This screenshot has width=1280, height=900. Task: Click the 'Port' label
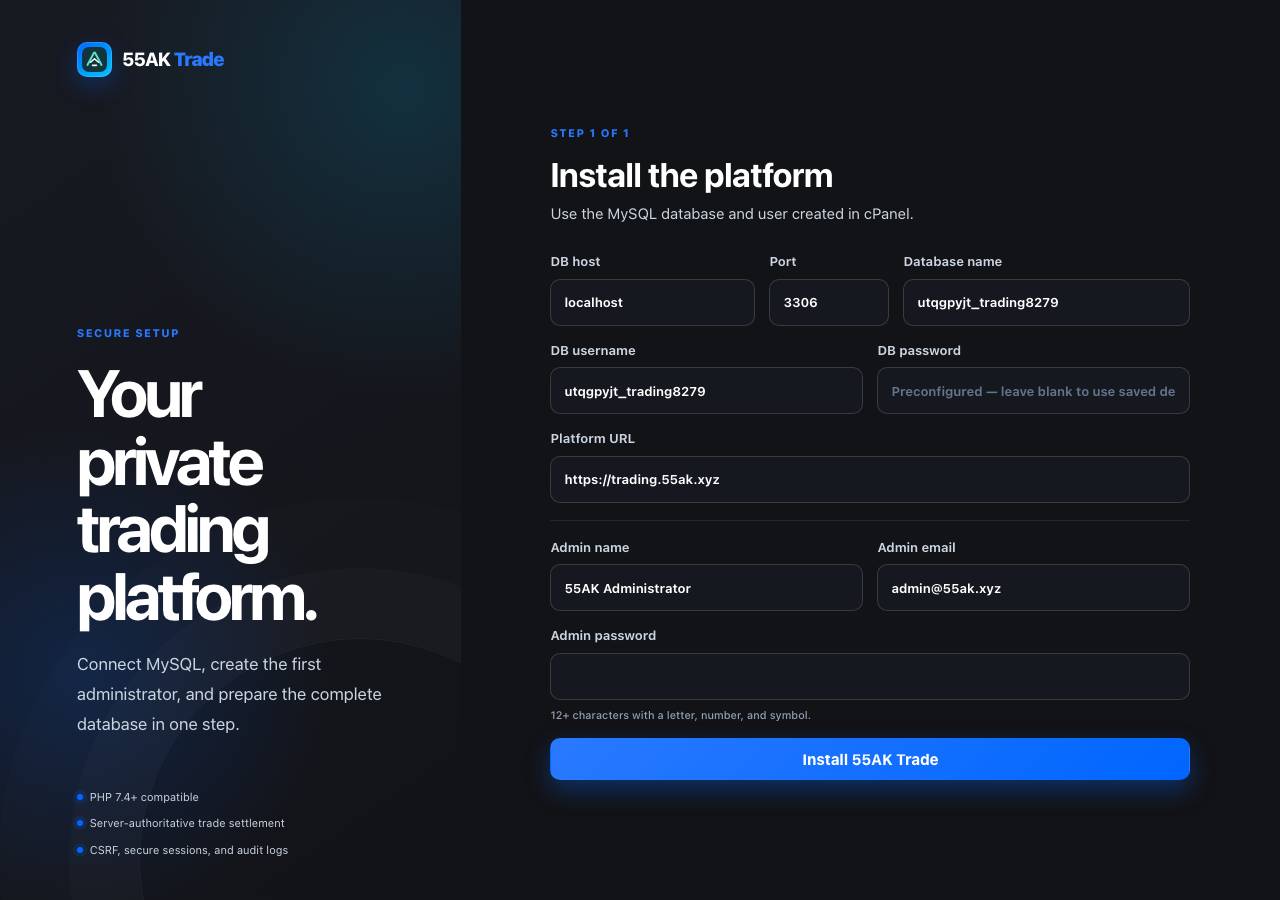pos(783,262)
